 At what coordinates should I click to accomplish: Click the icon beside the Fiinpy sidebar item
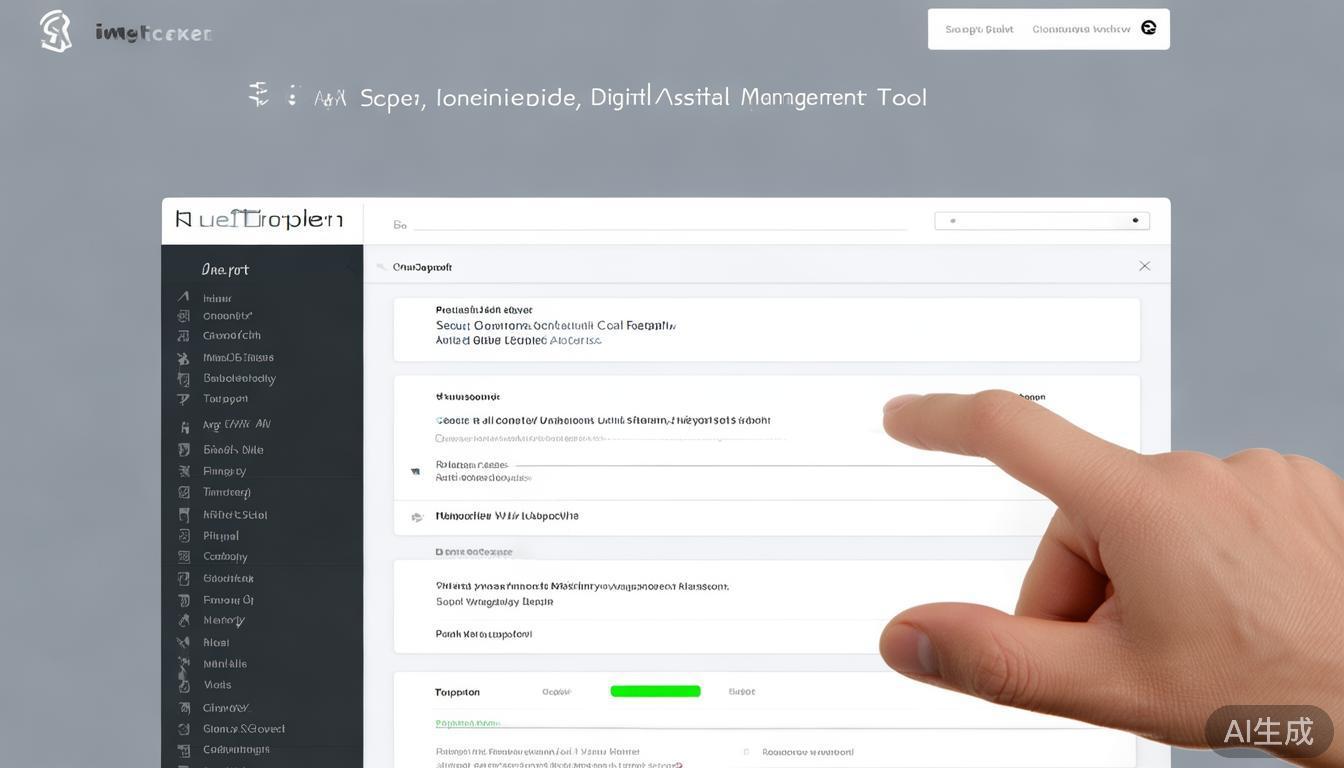[x=184, y=471]
